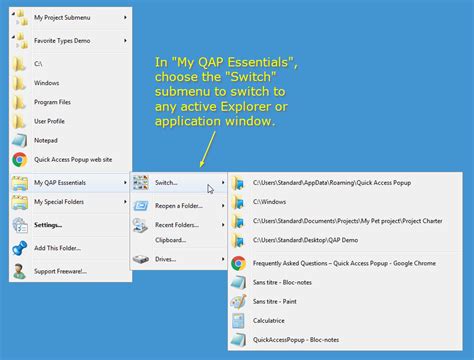Image resolution: width=474 pixels, height=360 pixels.
Task: Click notepad icon beside Sans titre - Bloc-notes
Action: (238, 282)
